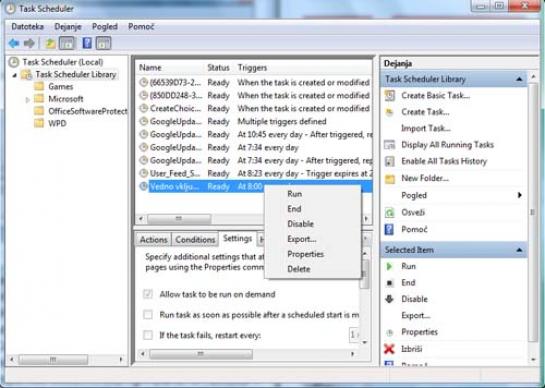Viewport: 545px width, 388px height.
Task: Click the Properties icon in Selected Item
Action: [x=390, y=332]
